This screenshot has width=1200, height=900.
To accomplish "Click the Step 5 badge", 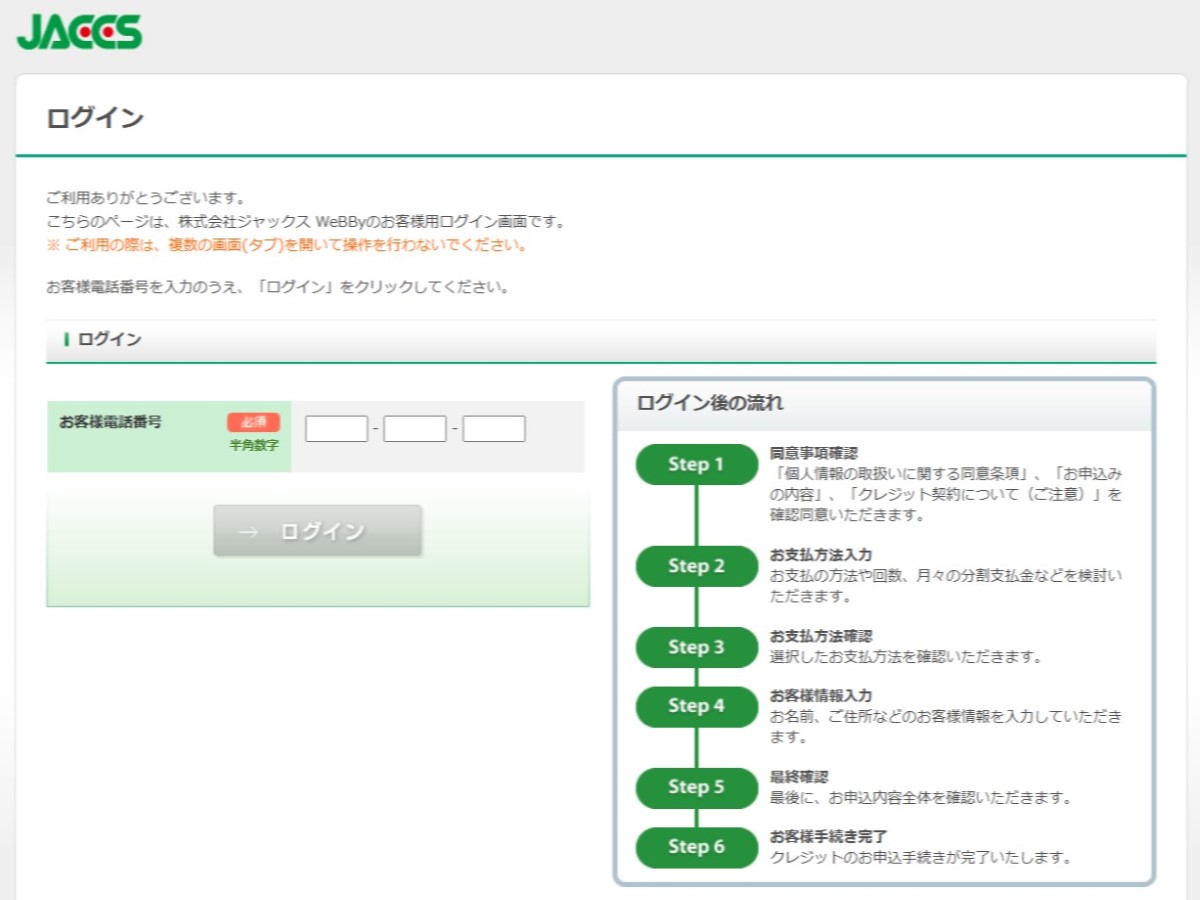I will pyautogui.click(x=696, y=787).
